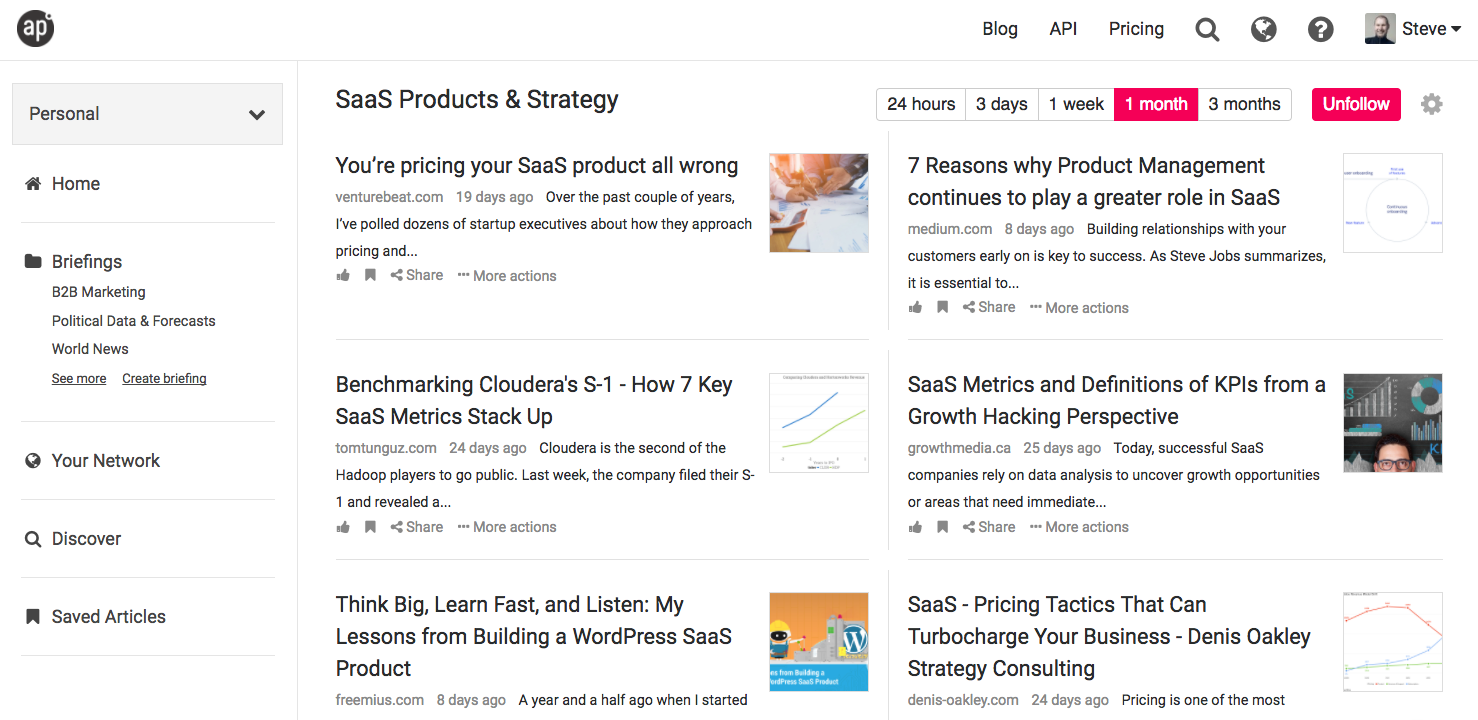Image resolution: width=1478 pixels, height=720 pixels.
Task: Select the 24 hours time filter
Action: (920, 104)
